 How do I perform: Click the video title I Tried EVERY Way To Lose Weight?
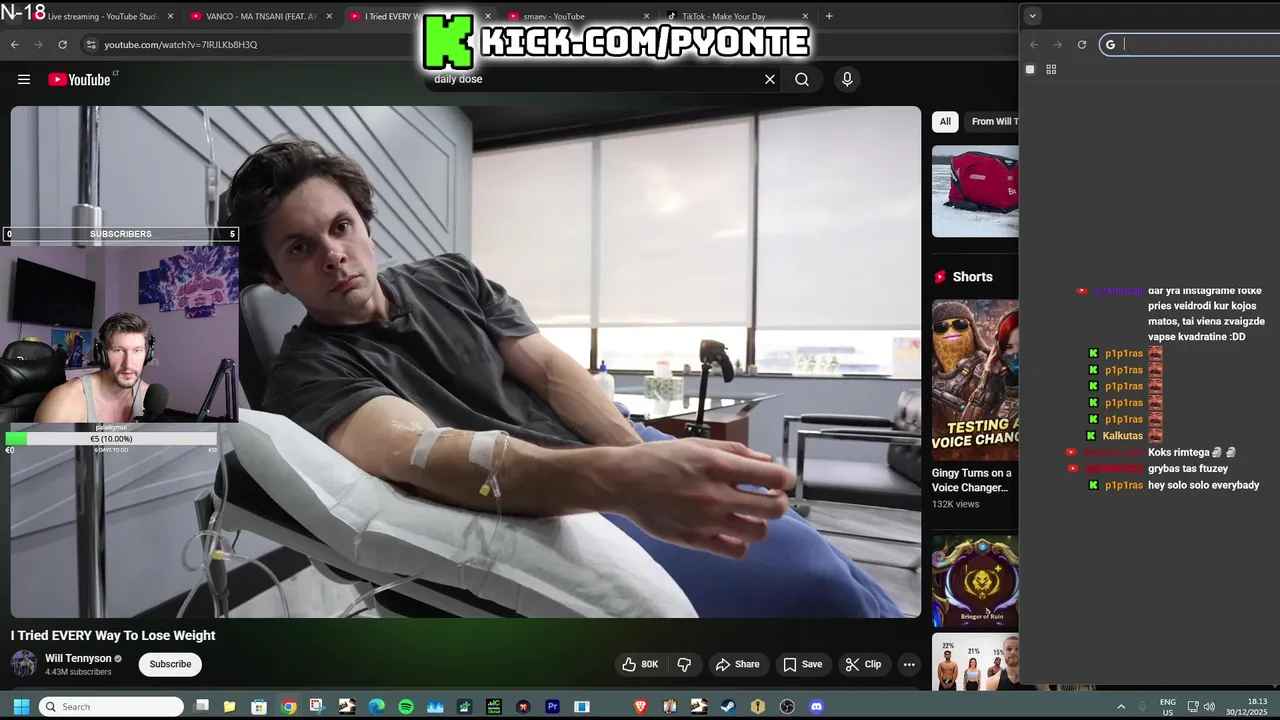click(x=113, y=635)
